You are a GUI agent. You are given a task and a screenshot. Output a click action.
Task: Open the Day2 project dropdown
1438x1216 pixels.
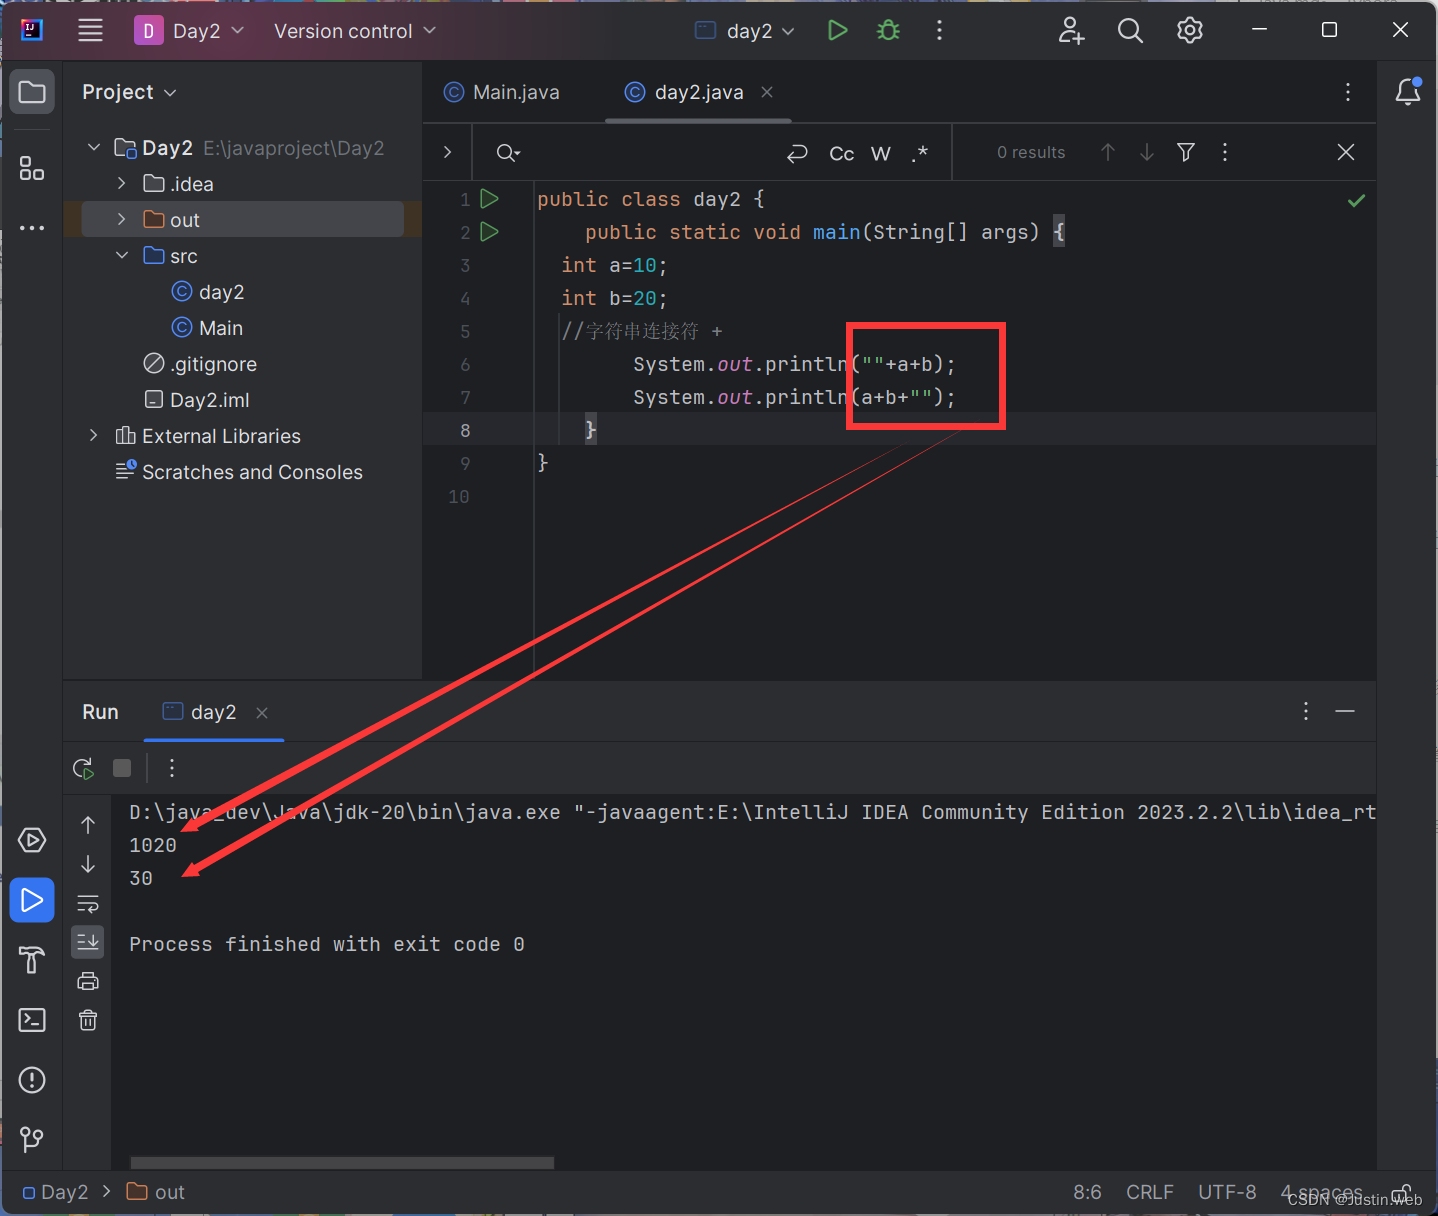[x=190, y=31]
